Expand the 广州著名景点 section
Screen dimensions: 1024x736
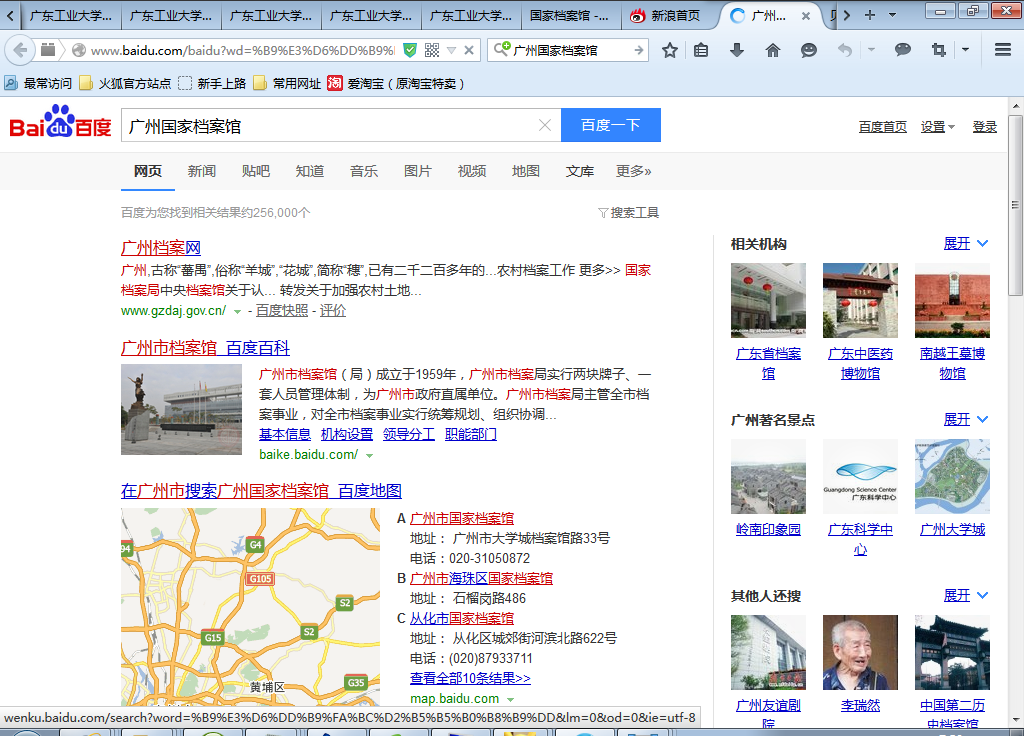(965, 420)
